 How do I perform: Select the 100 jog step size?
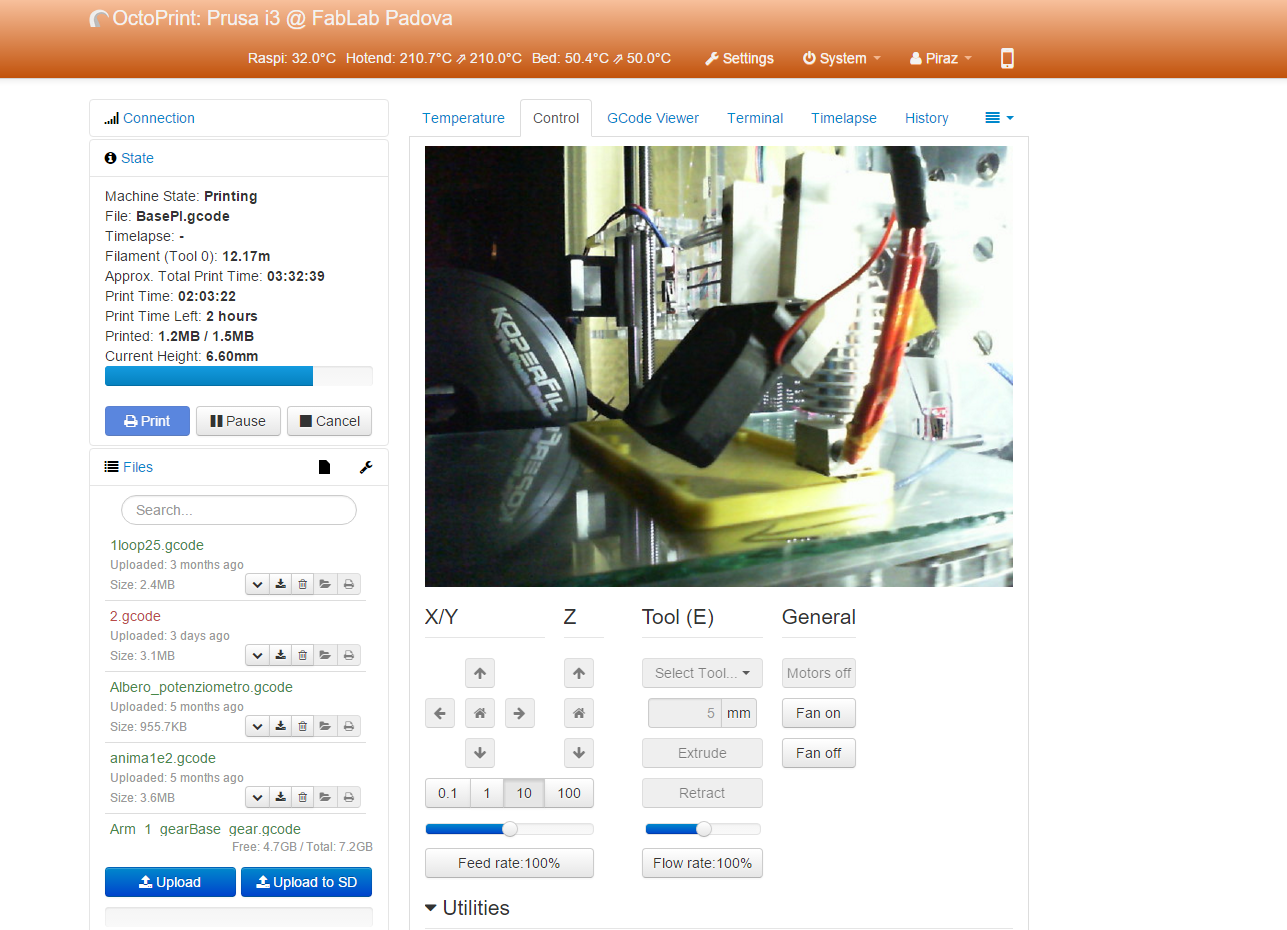click(569, 793)
